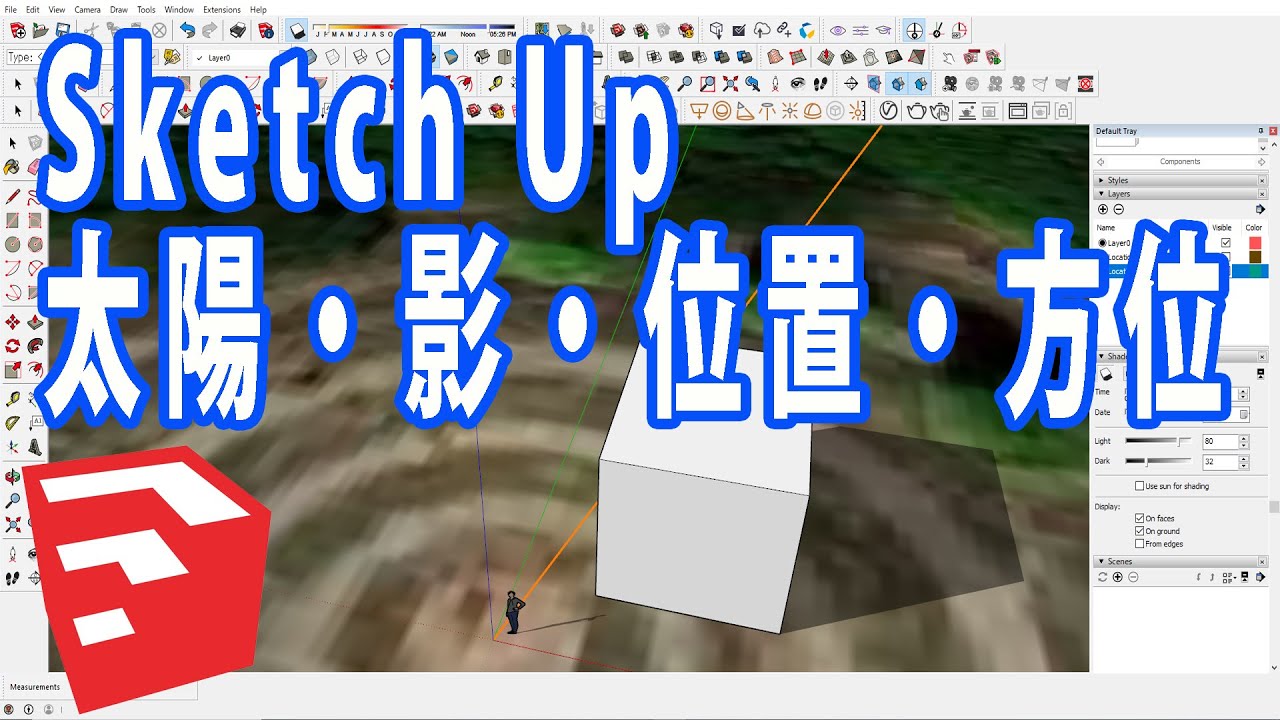Open the Edit menu

pos(33,9)
